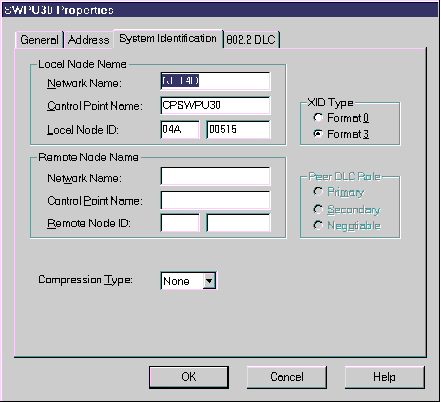Click the second Remote Node ID box
This screenshot has width=441, height=402.
pyautogui.click(x=238, y=223)
